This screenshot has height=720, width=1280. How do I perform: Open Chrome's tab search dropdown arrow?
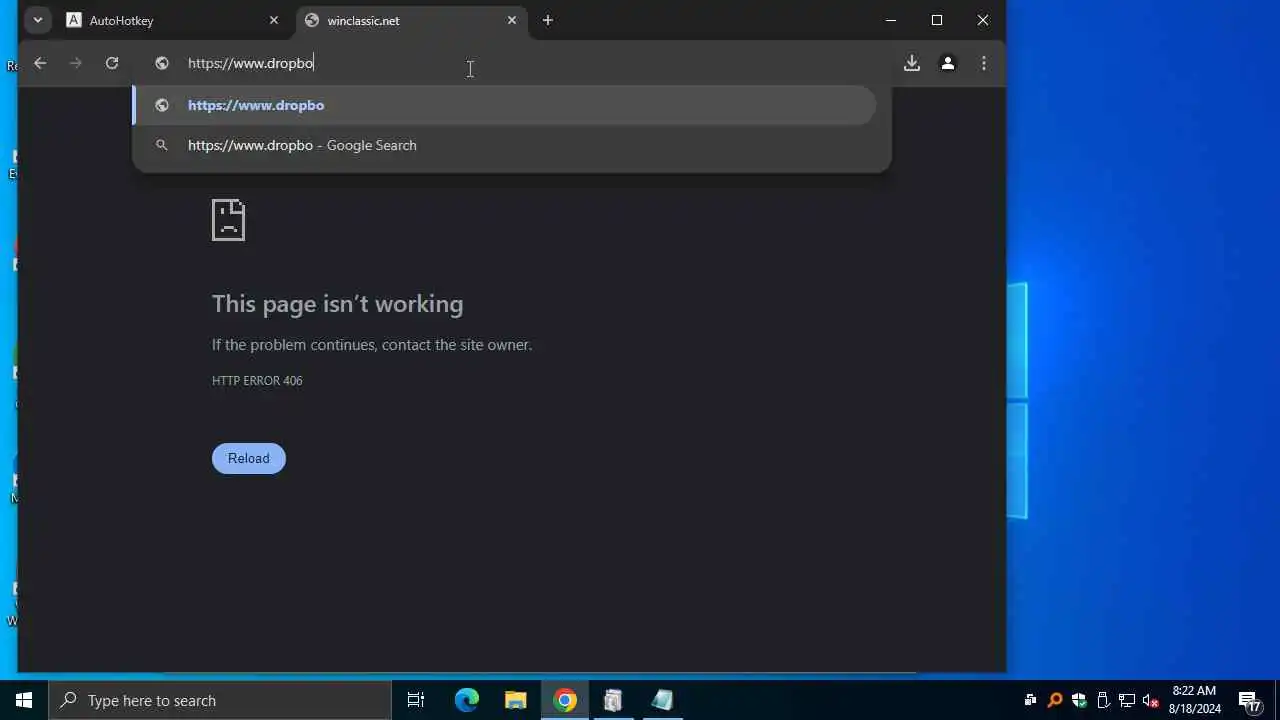click(37, 20)
